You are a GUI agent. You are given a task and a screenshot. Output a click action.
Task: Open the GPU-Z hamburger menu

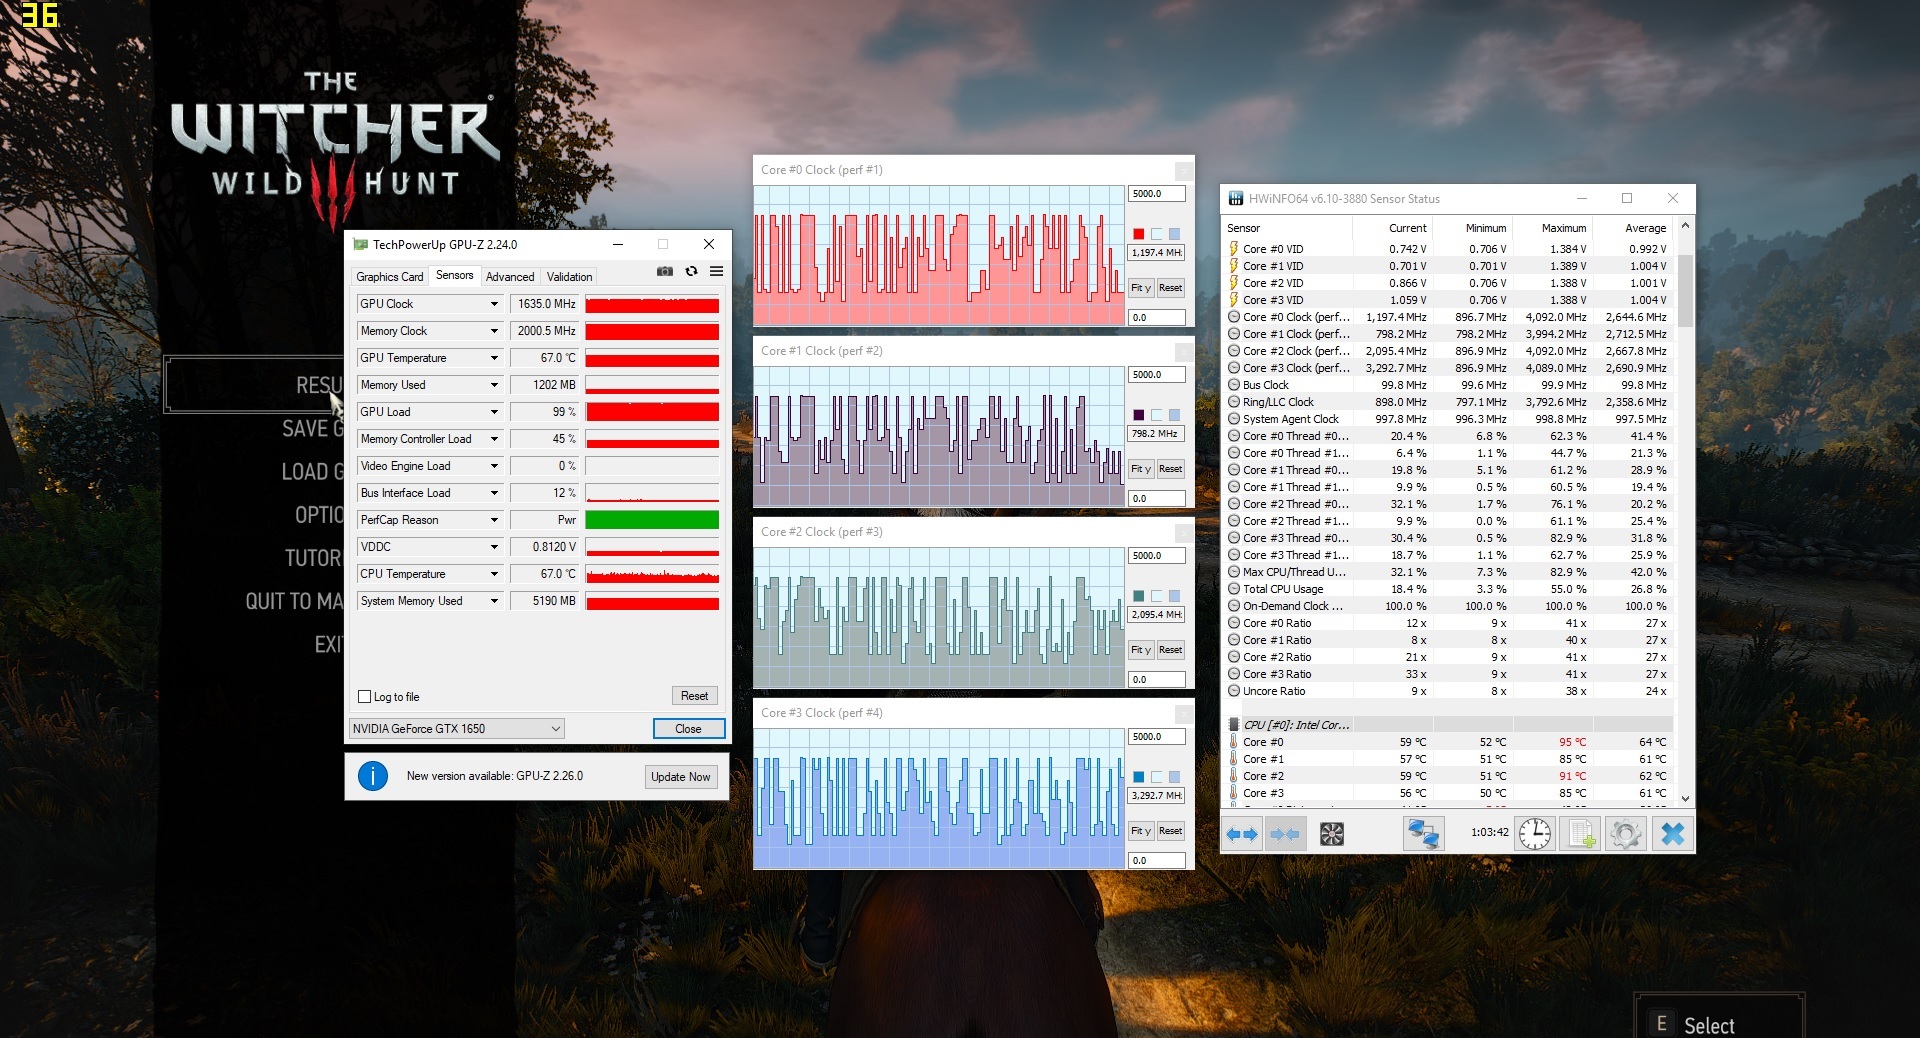click(x=716, y=271)
